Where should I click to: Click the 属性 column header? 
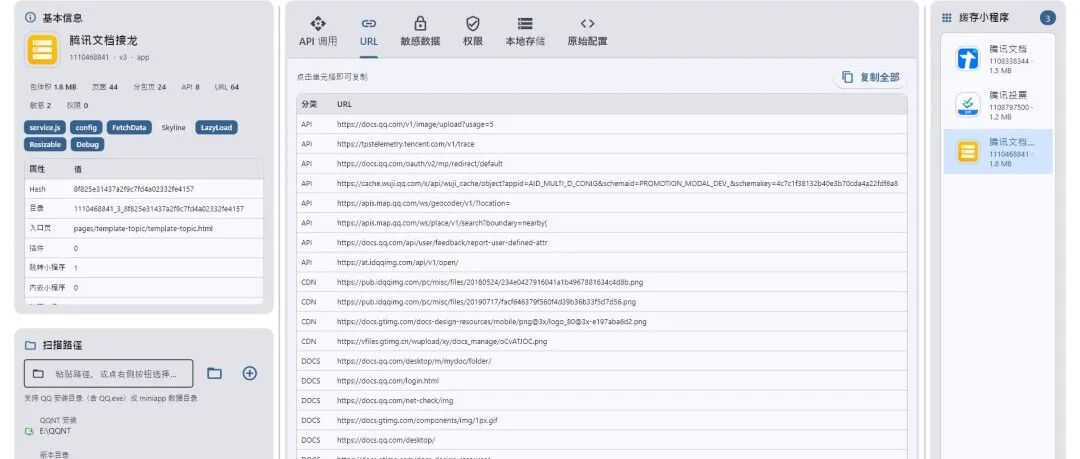37,169
